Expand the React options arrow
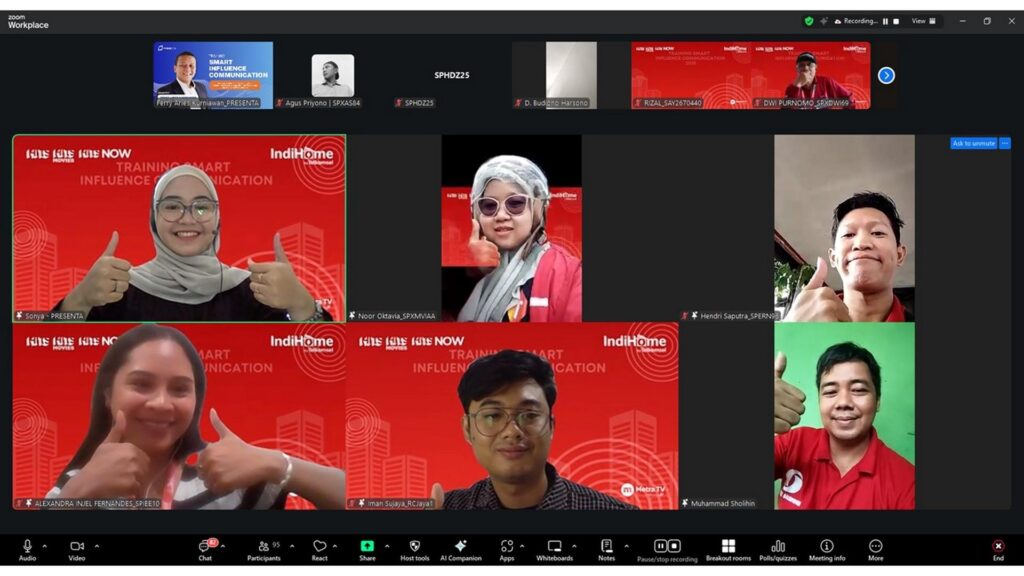1024x576 pixels. pos(335,546)
